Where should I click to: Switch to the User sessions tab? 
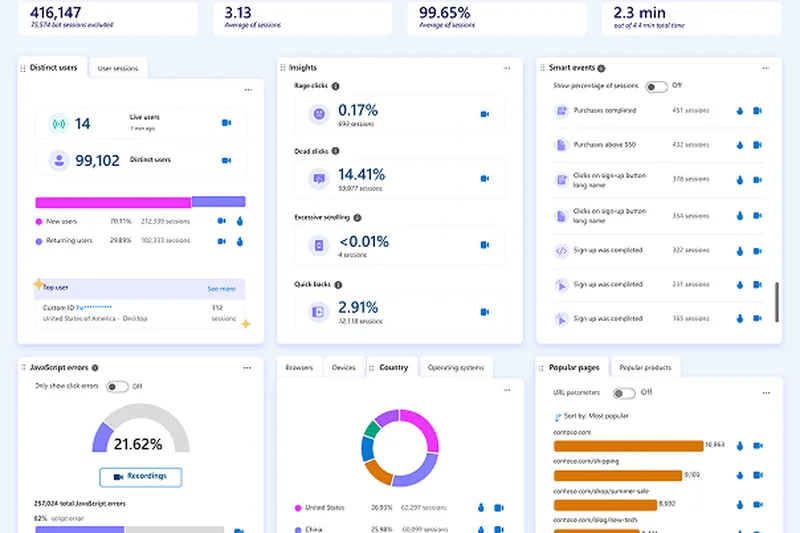click(118, 68)
